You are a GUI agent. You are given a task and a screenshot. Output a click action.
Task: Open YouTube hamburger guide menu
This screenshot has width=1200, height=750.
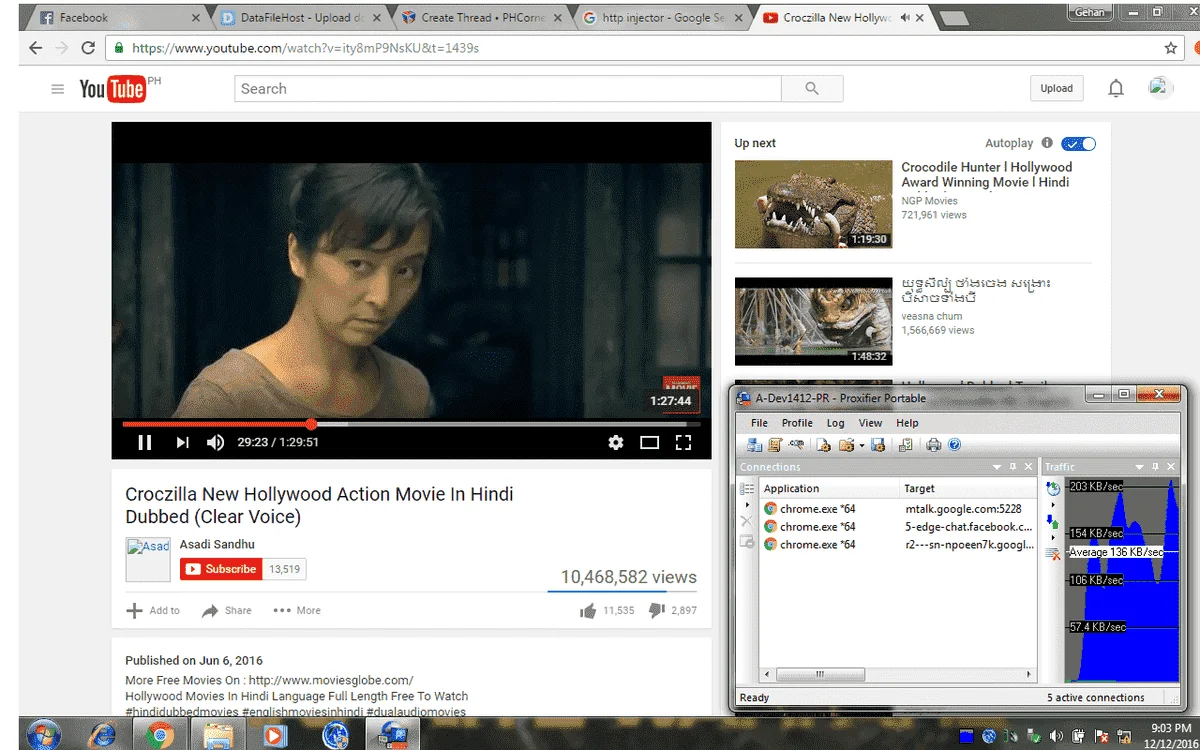(x=57, y=89)
